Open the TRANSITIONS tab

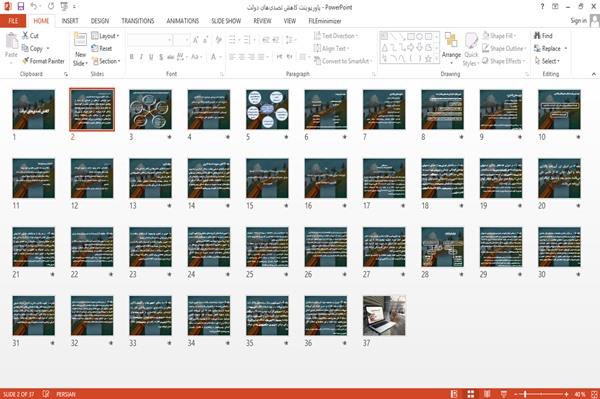[x=138, y=21]
